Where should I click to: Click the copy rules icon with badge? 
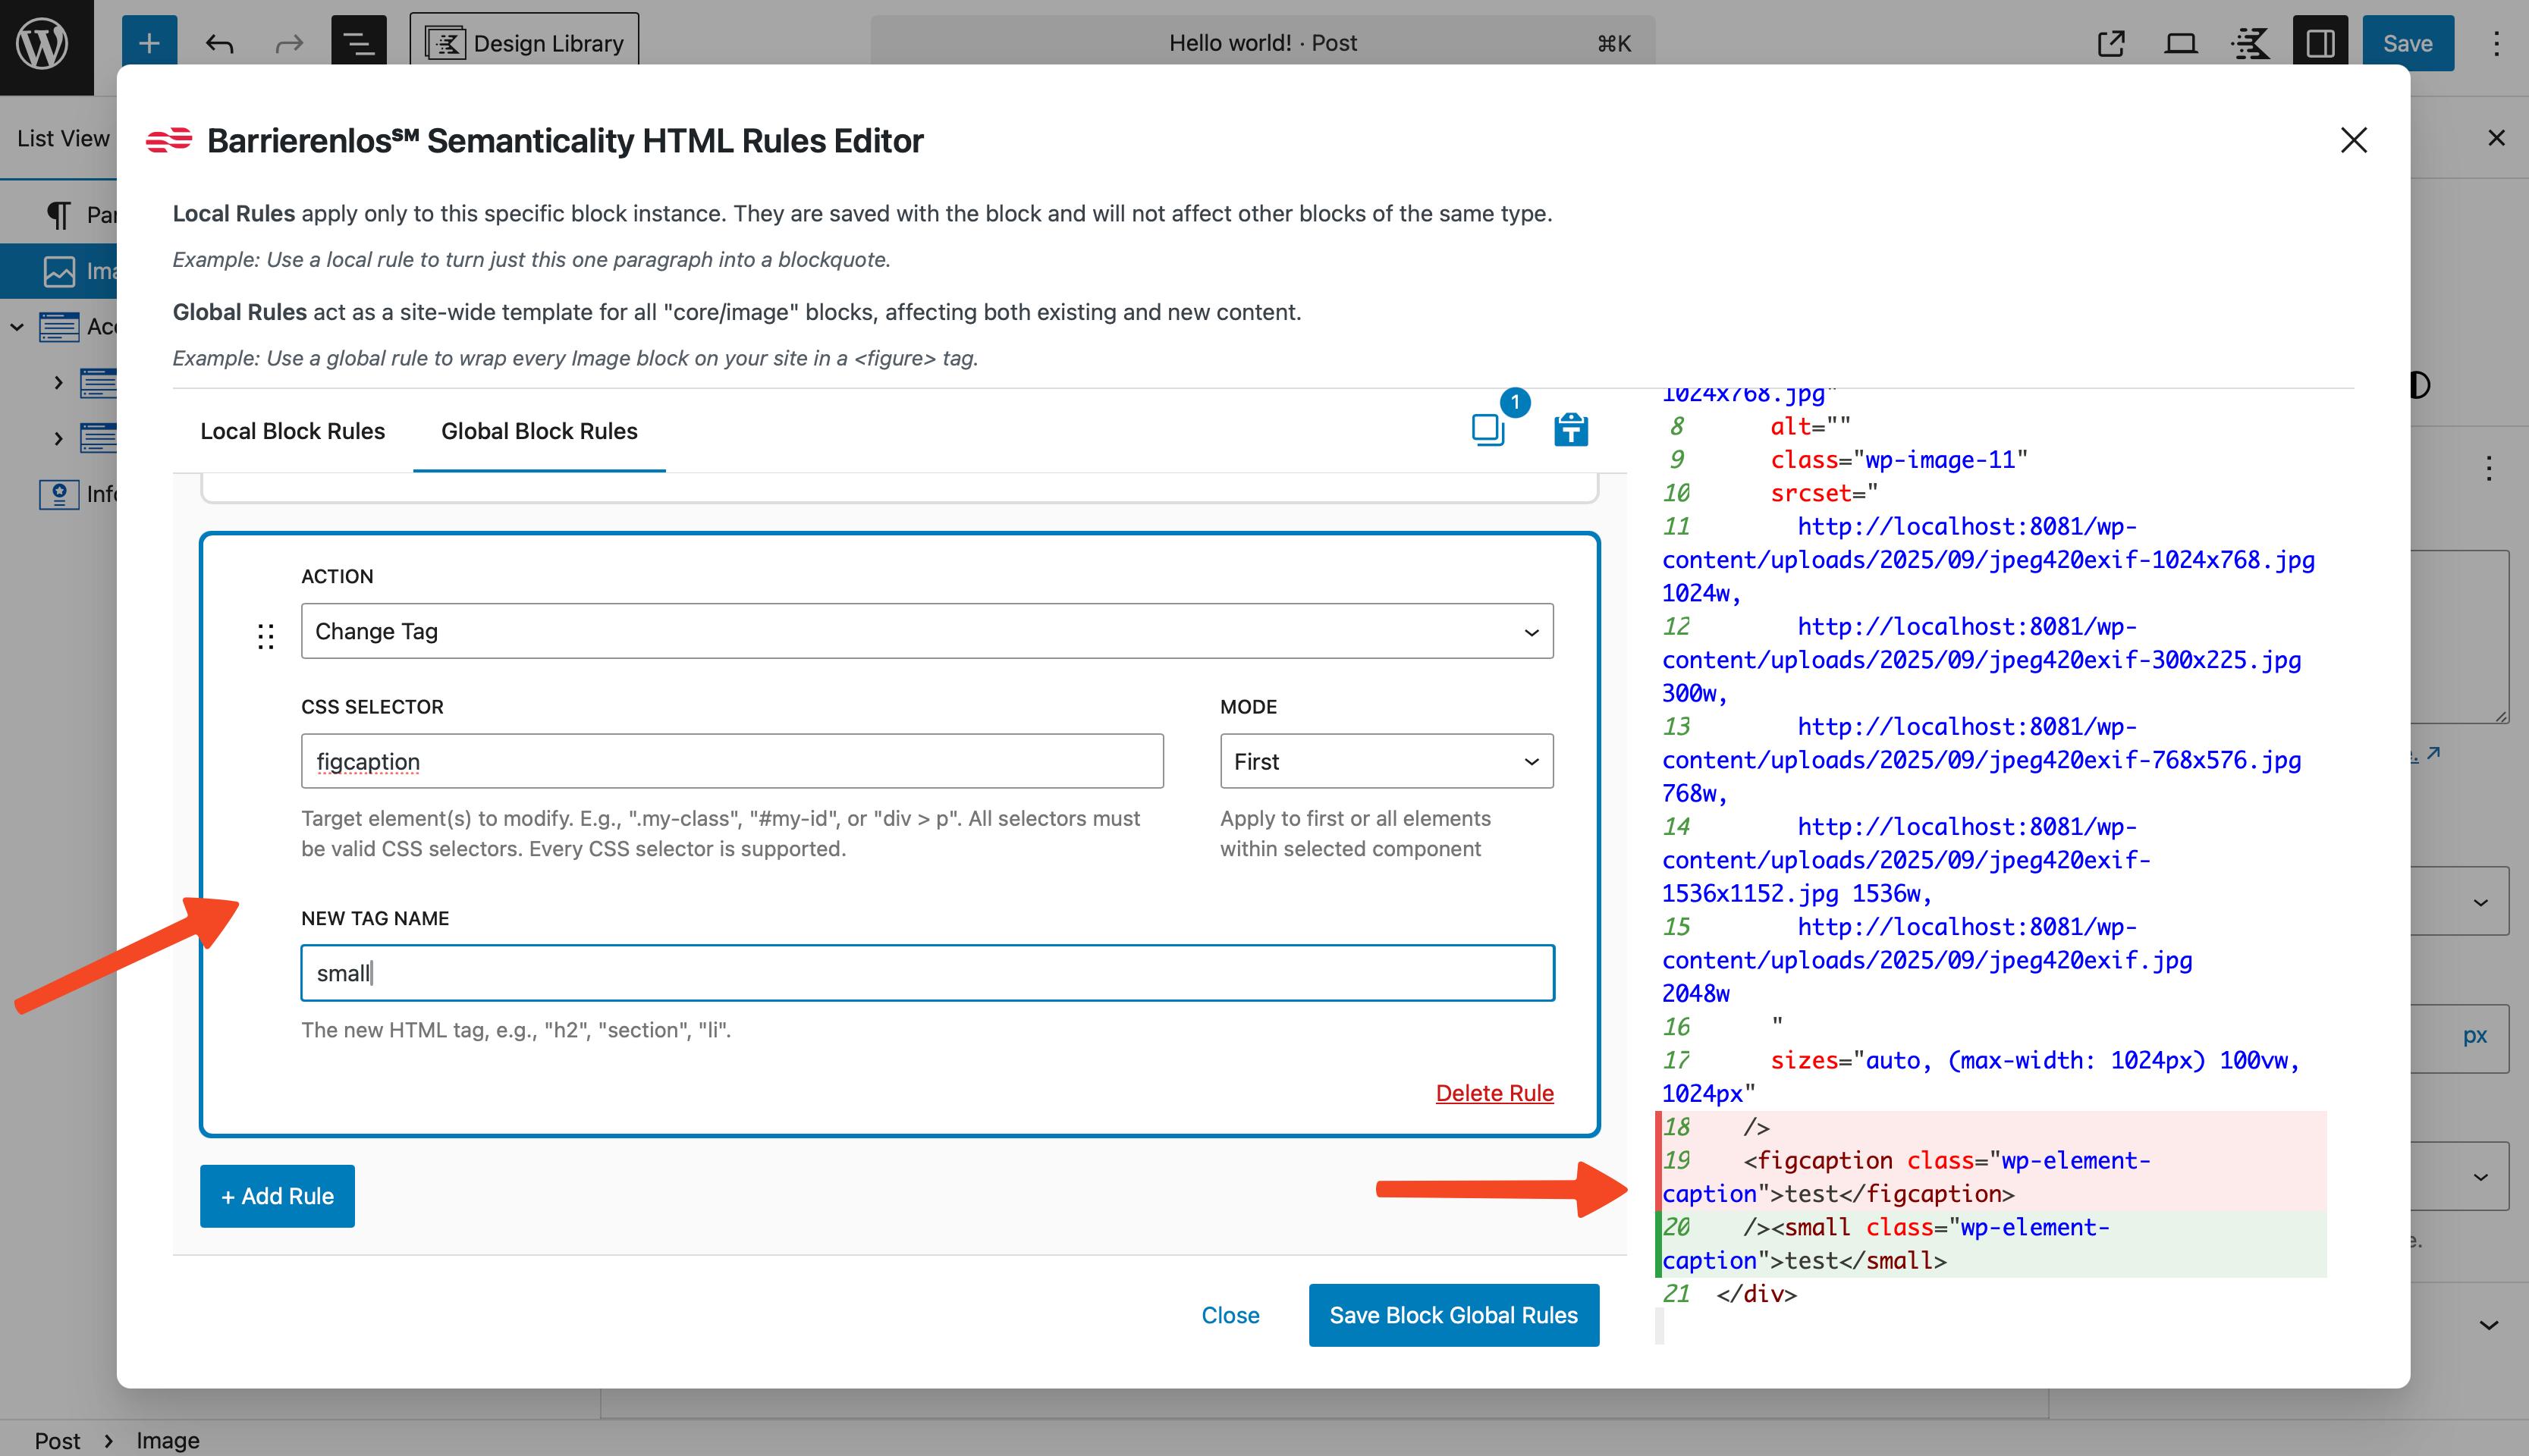point(1489,429)
